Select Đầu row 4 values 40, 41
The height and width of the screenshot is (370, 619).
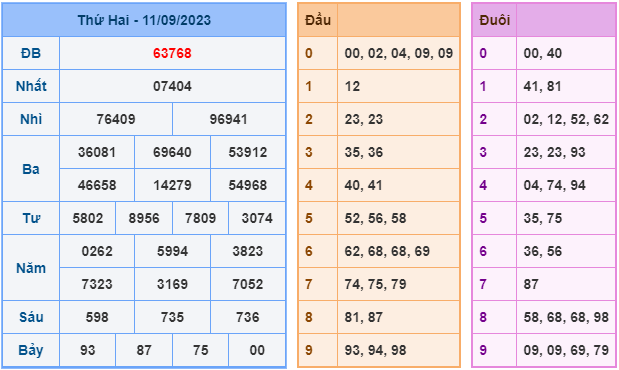pyautogui.click(x=364, y=185)
